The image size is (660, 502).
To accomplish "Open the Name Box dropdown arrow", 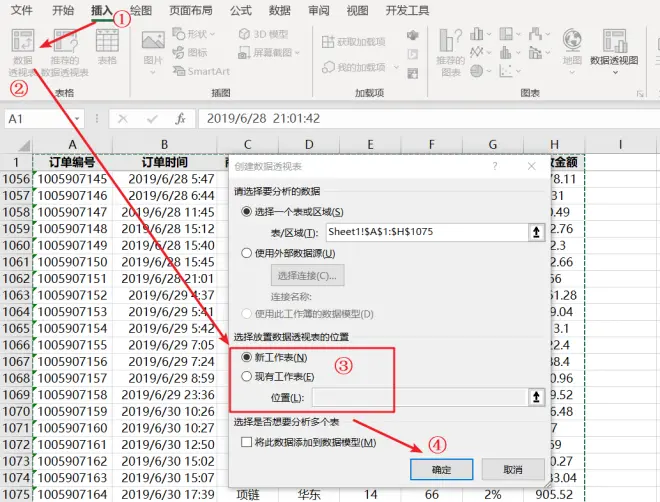I will pos(77,119).
